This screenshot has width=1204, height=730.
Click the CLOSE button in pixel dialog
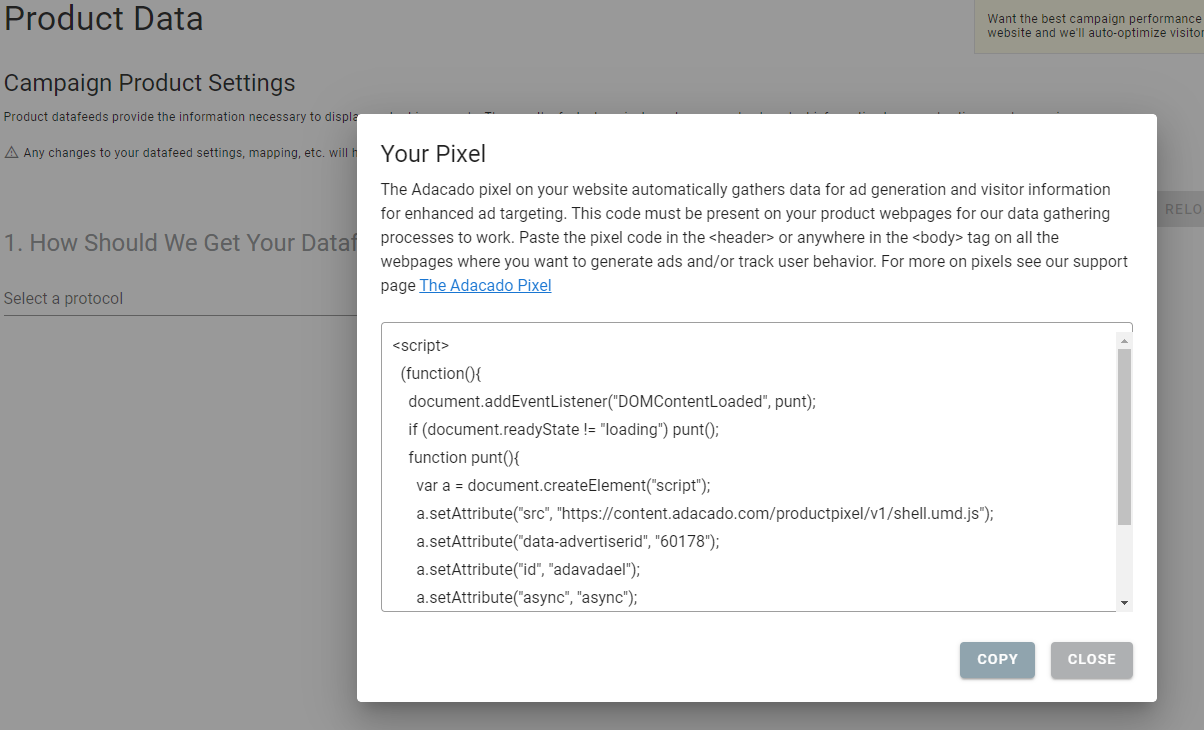point(1092,660)
